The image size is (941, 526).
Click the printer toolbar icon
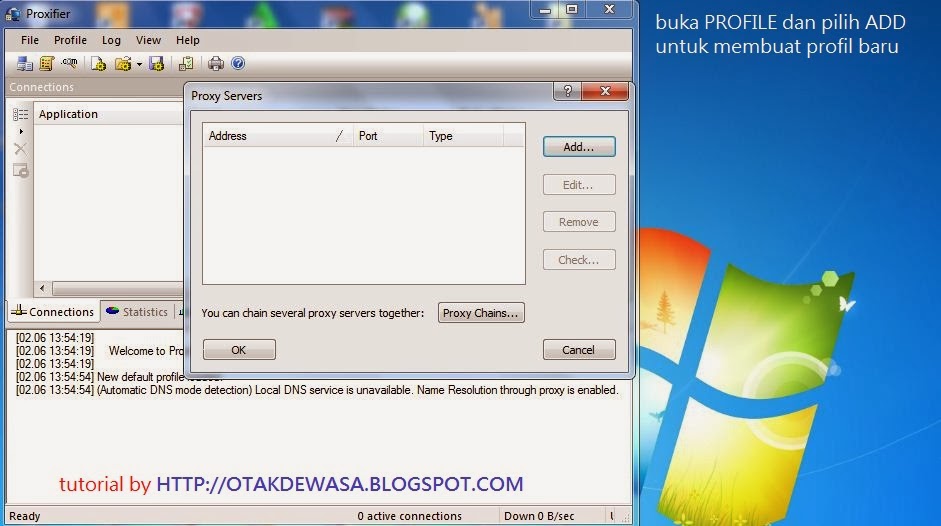point(216,64)
